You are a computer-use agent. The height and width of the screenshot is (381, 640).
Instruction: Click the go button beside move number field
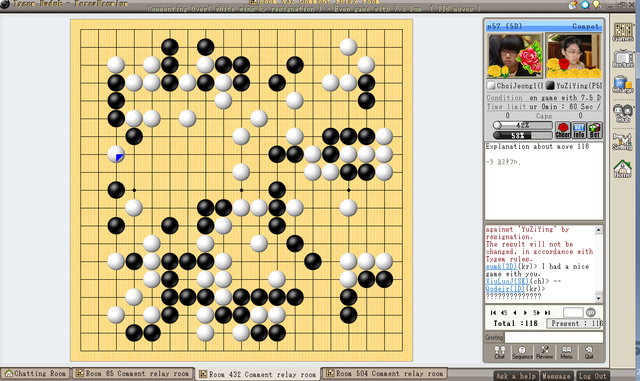pyautogui.click(x=591, y=312)
